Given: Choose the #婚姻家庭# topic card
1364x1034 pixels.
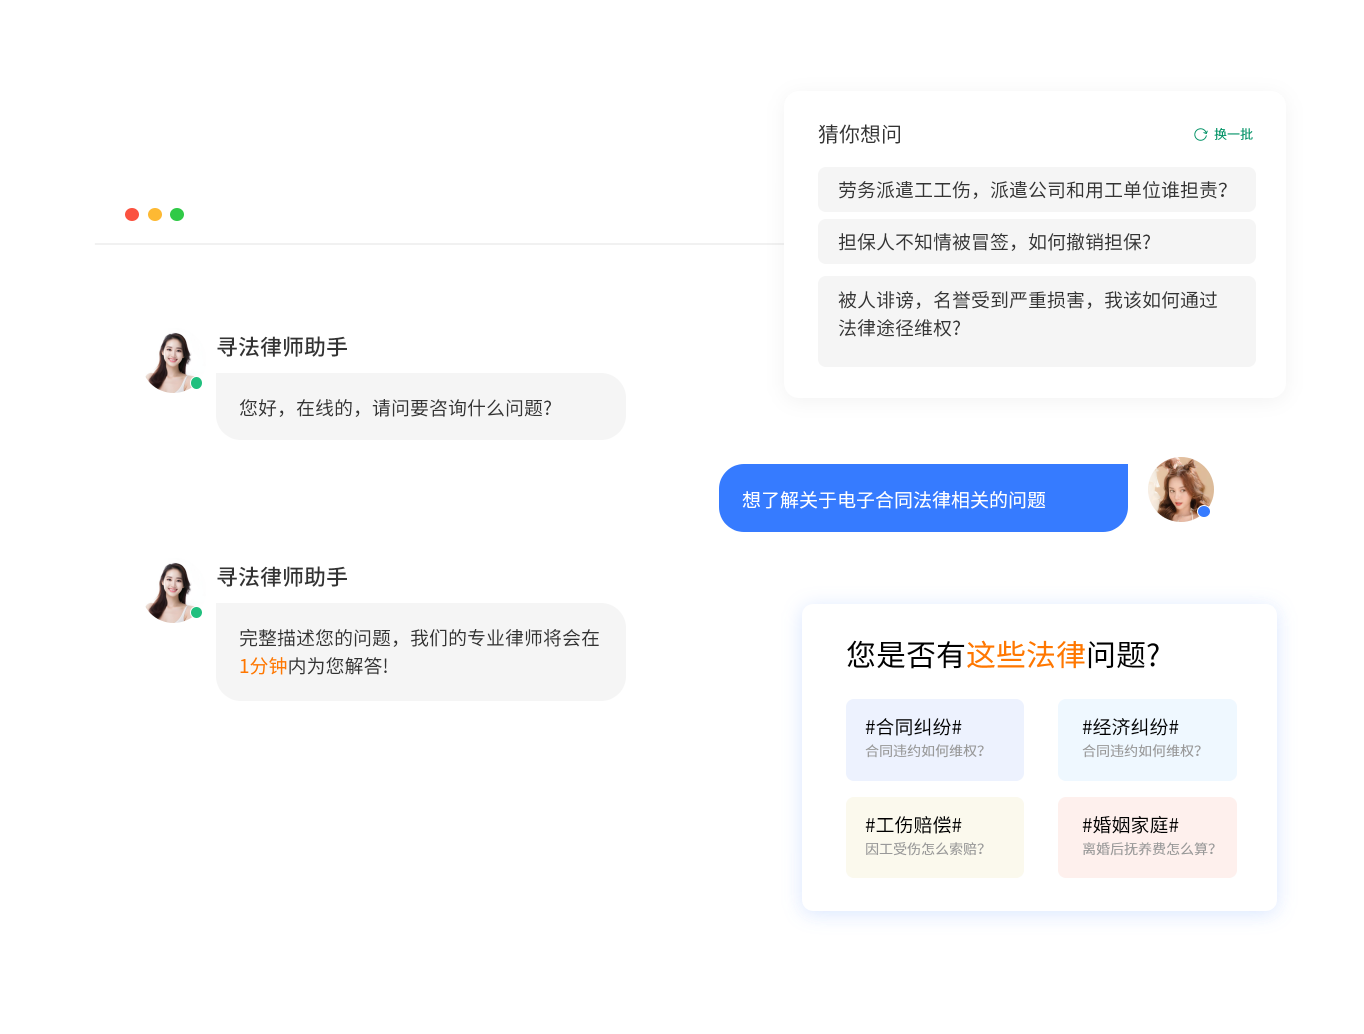Looking at the screenshot, I should (x=1147, y=837).
